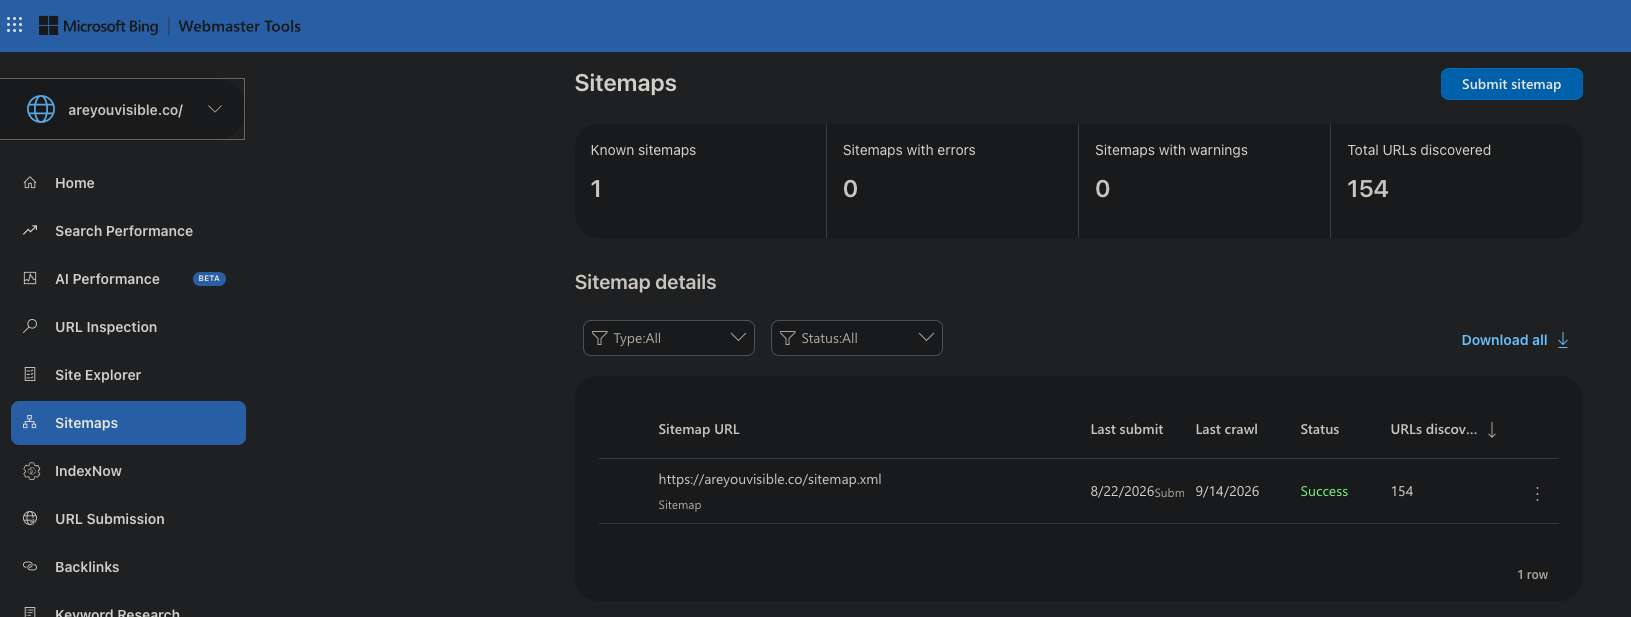Click the IndexNow gear icon
Screen dimensions: 1631x617
31,471
